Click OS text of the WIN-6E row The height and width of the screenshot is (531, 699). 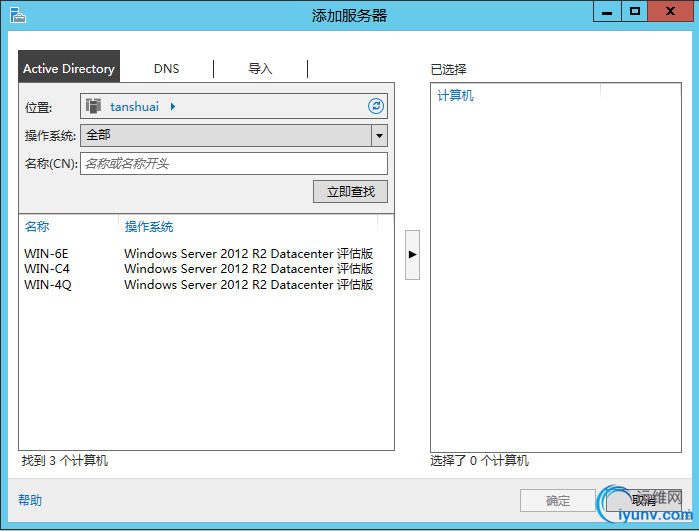(248, 254)
